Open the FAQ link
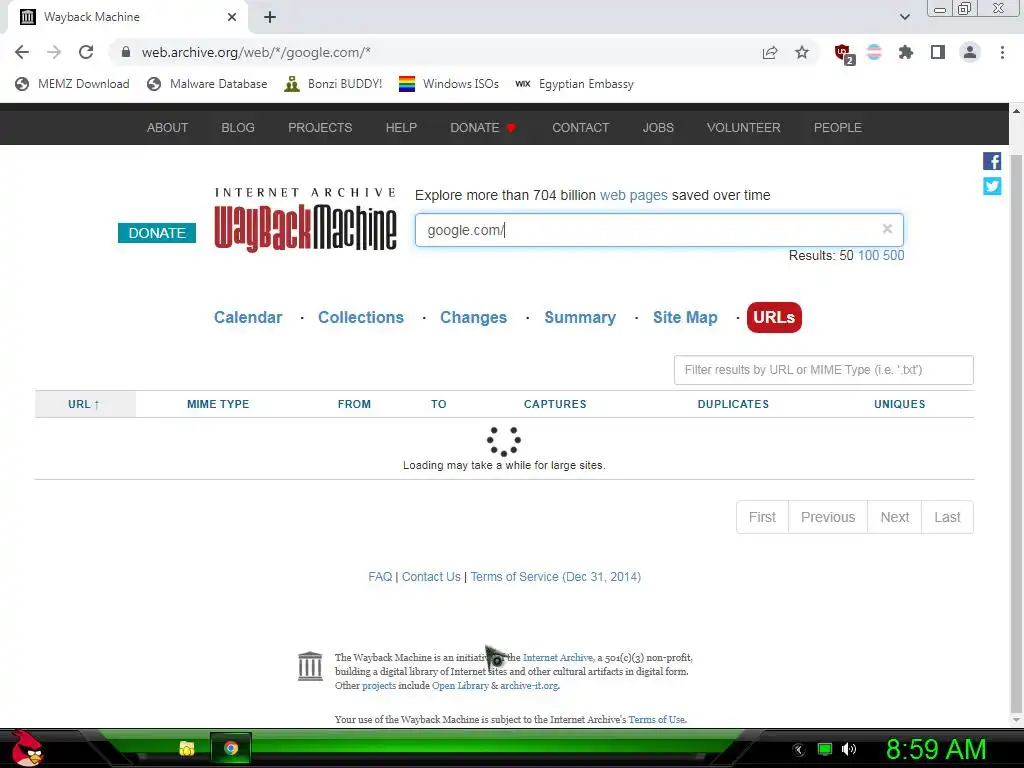Viewport: 1024px width, 768px height. coord(380,577)
